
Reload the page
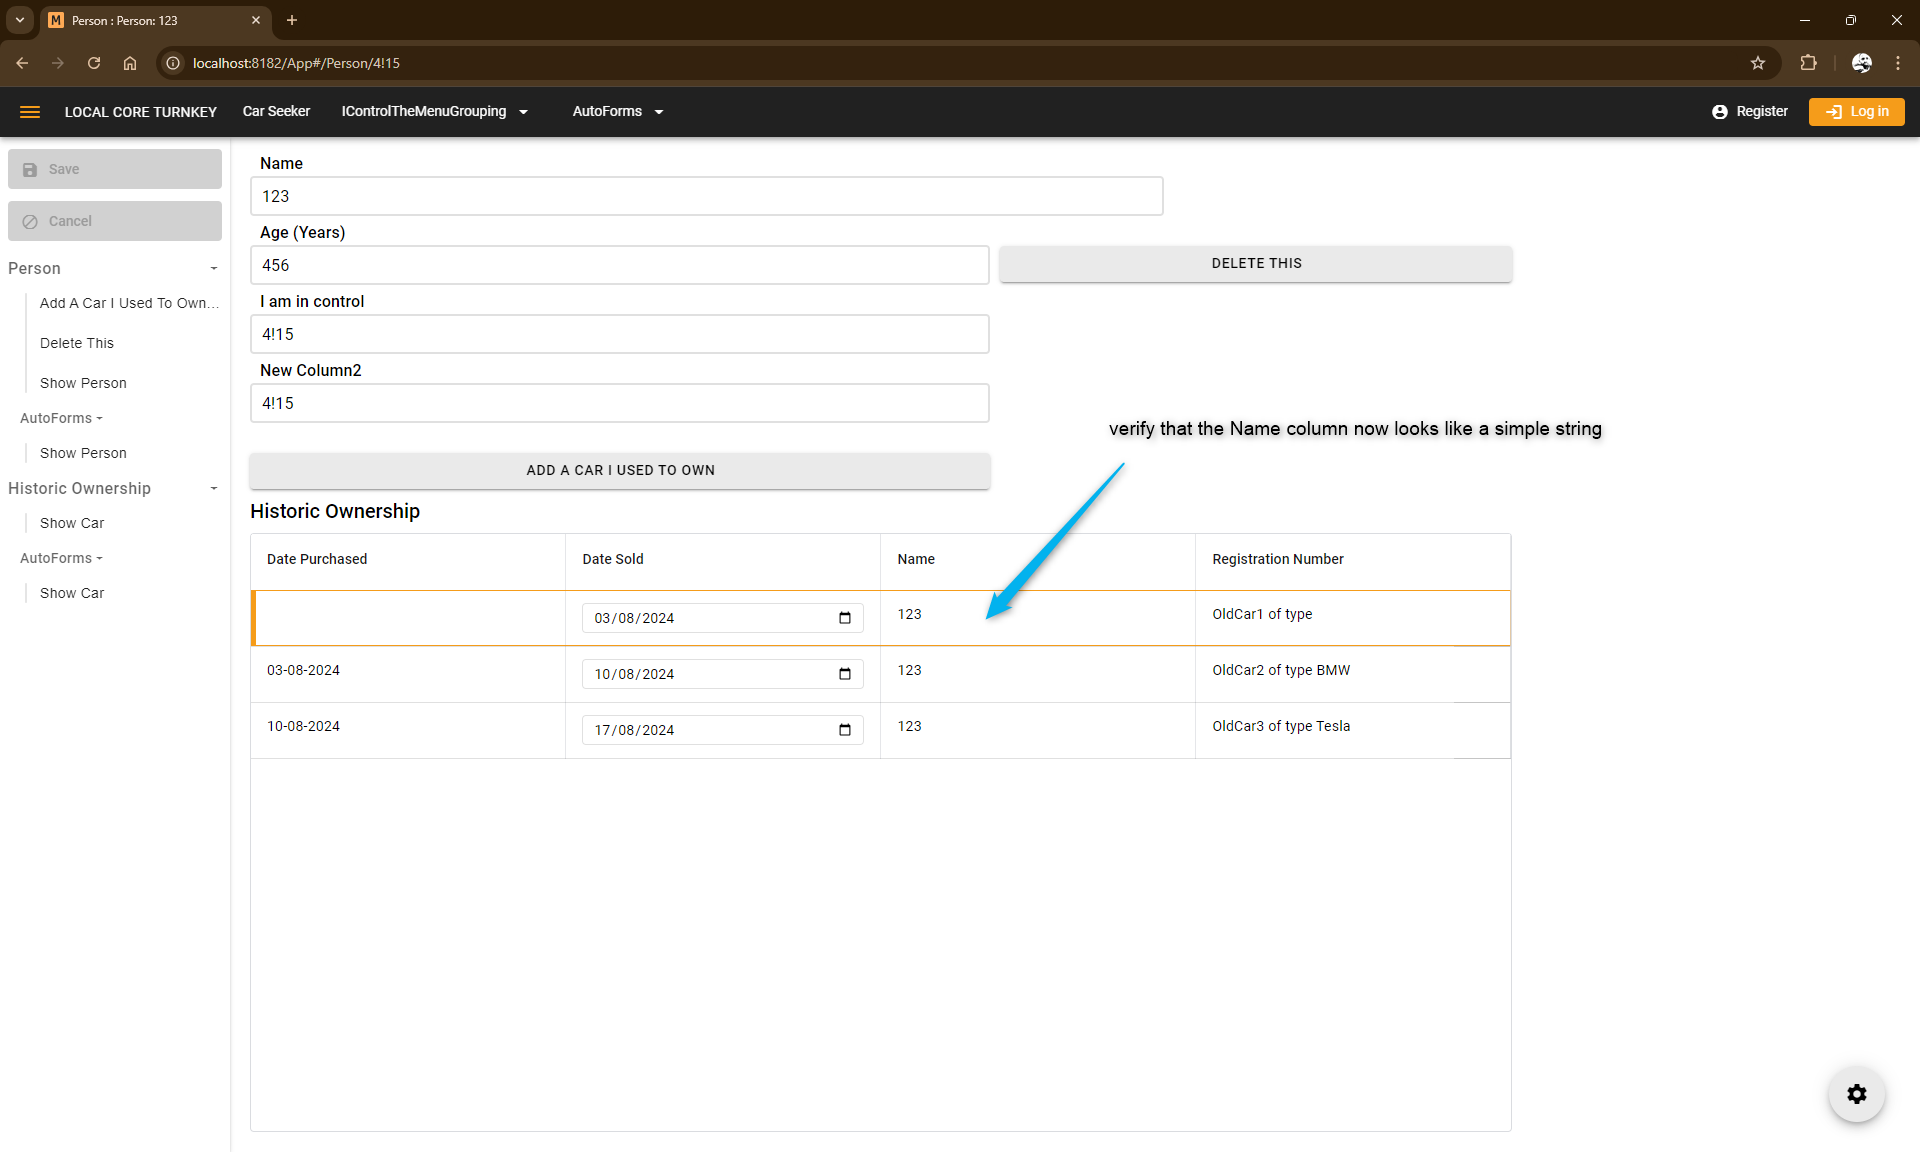[94, 63]
